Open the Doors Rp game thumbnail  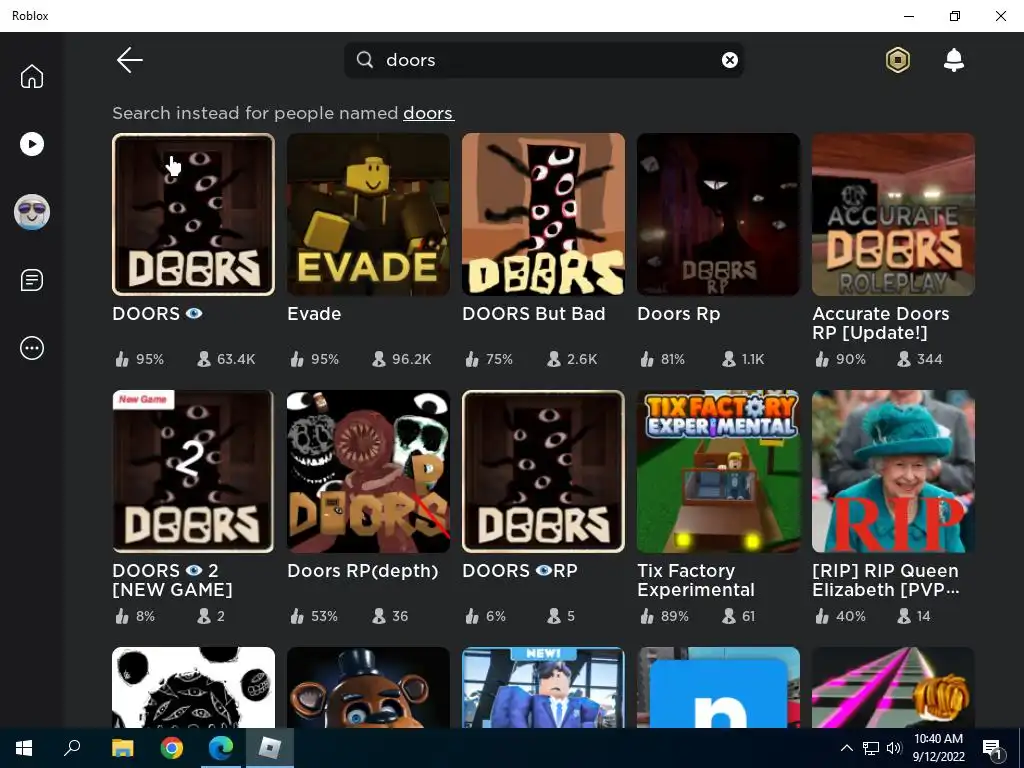718,214
